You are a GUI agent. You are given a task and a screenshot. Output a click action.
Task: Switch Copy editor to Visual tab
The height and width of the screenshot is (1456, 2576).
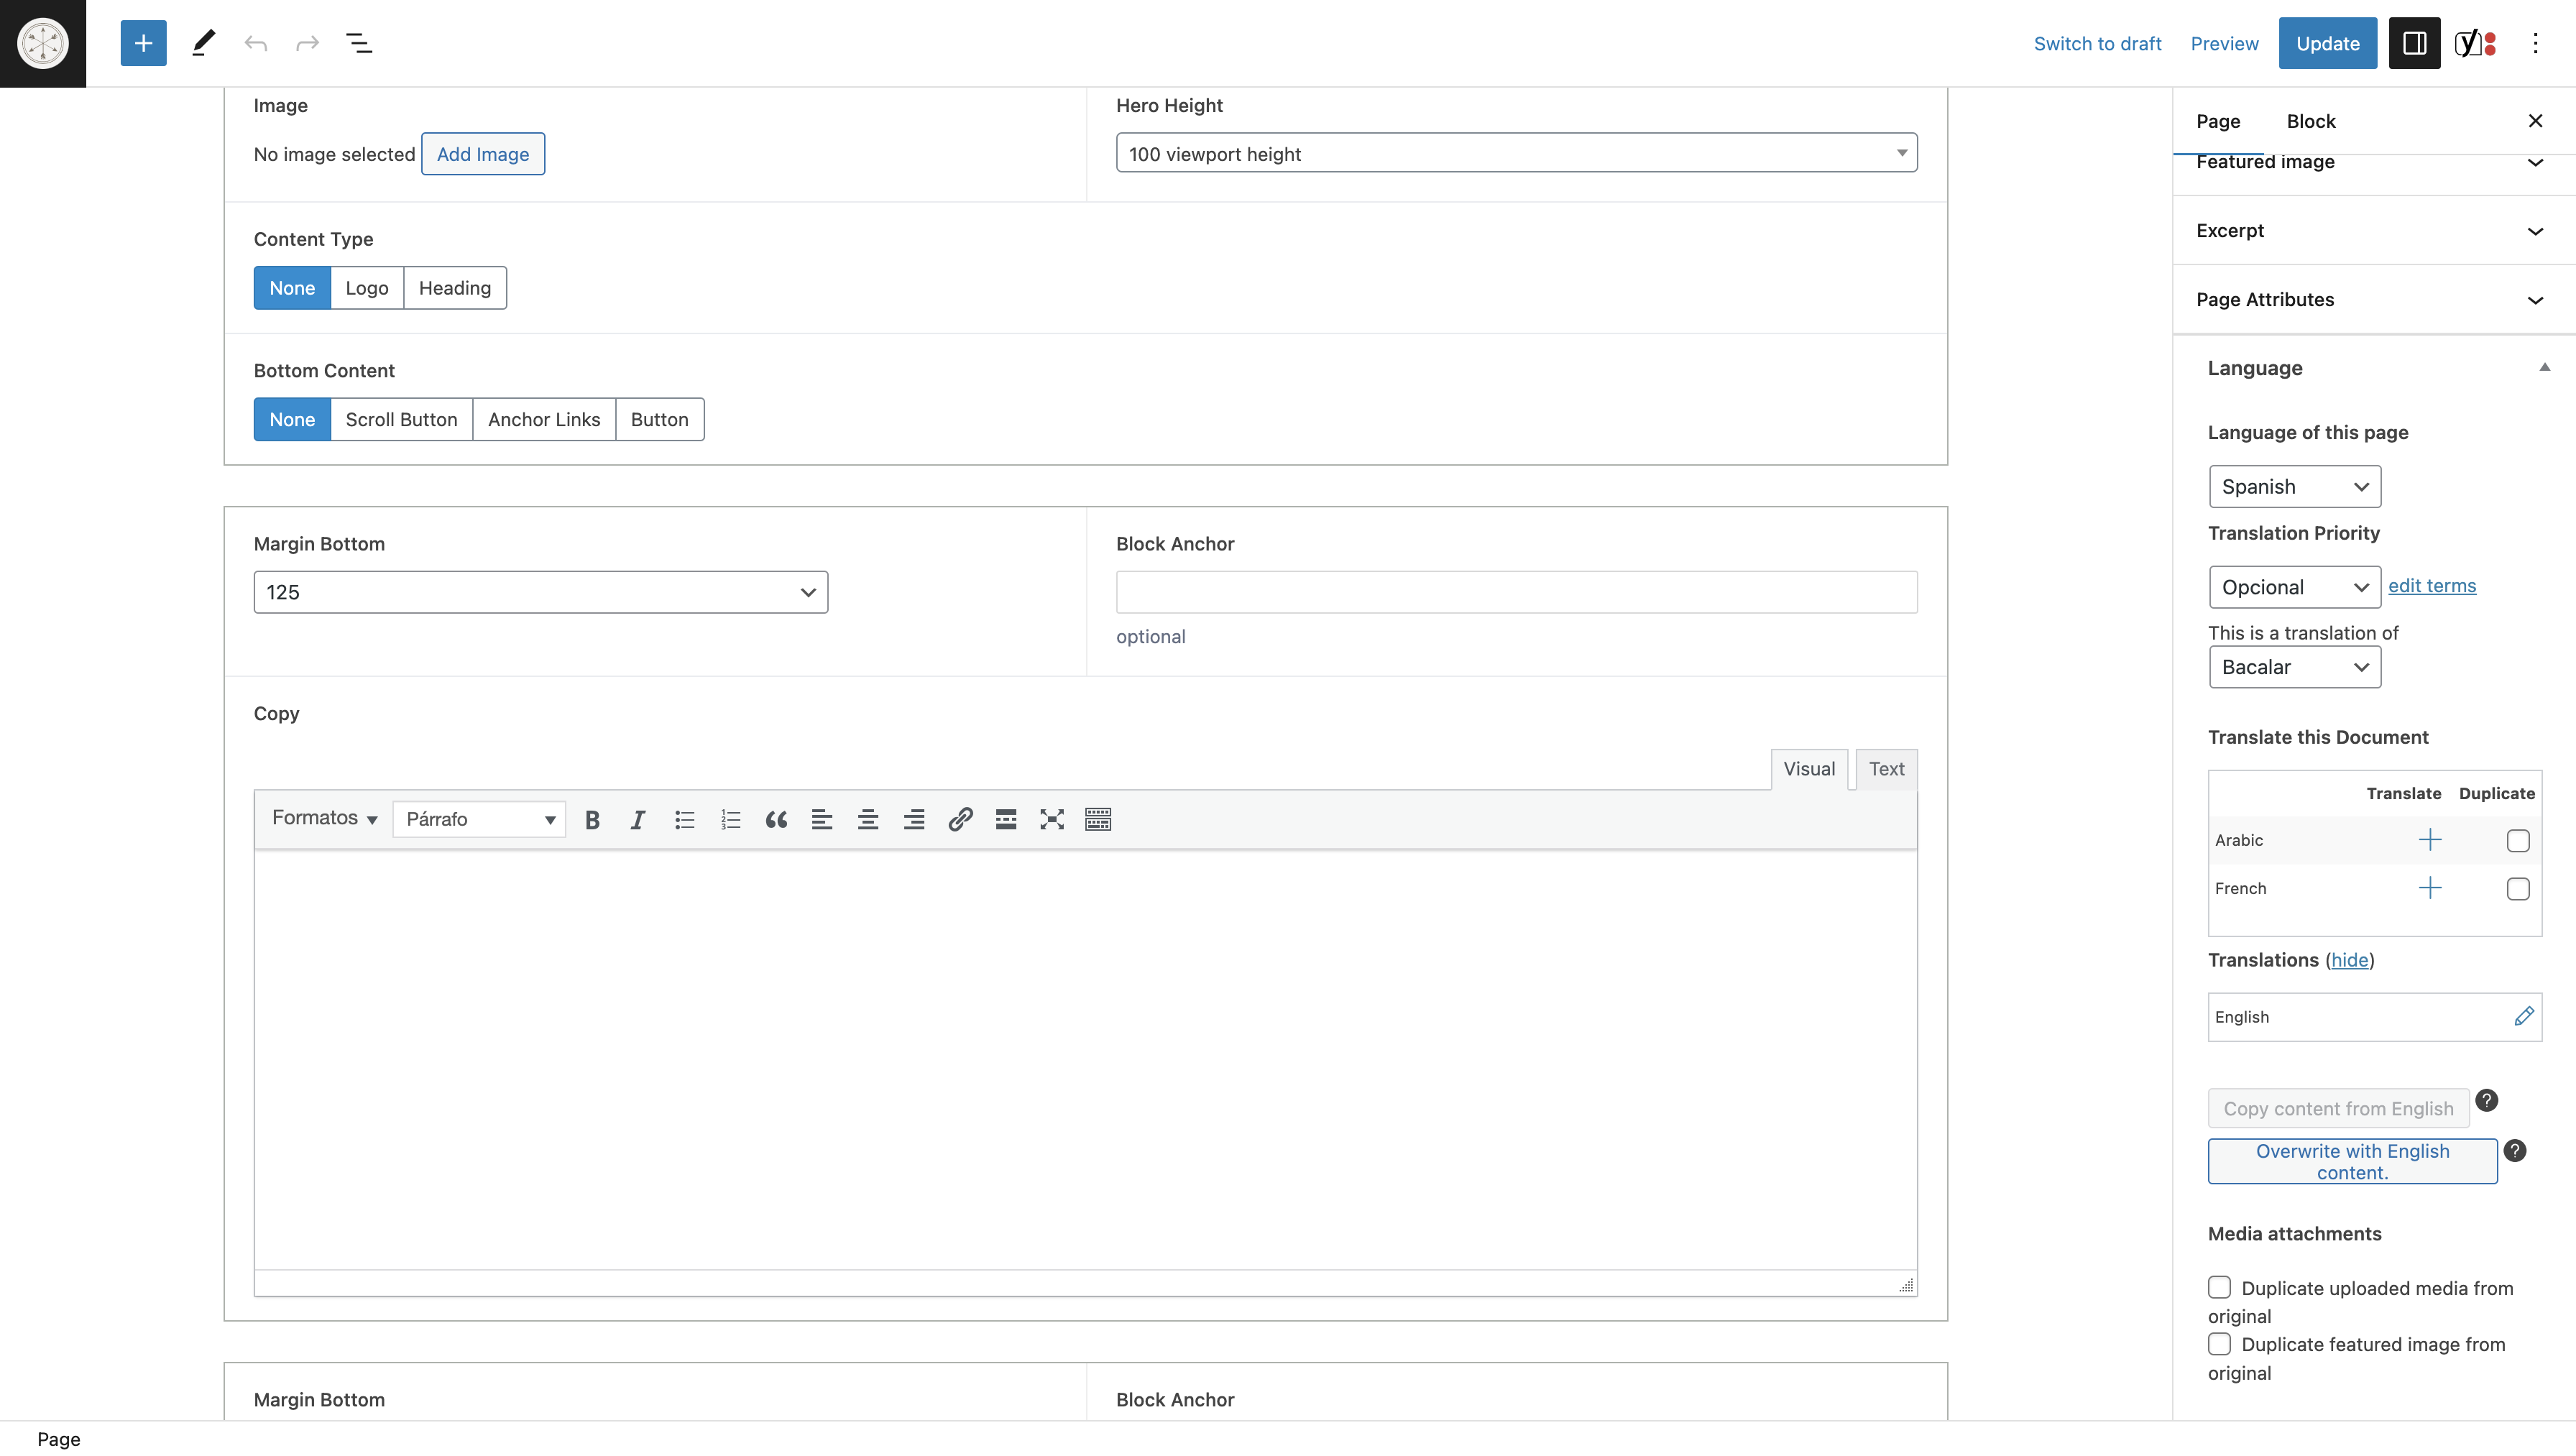click(x=1809, y=769)
